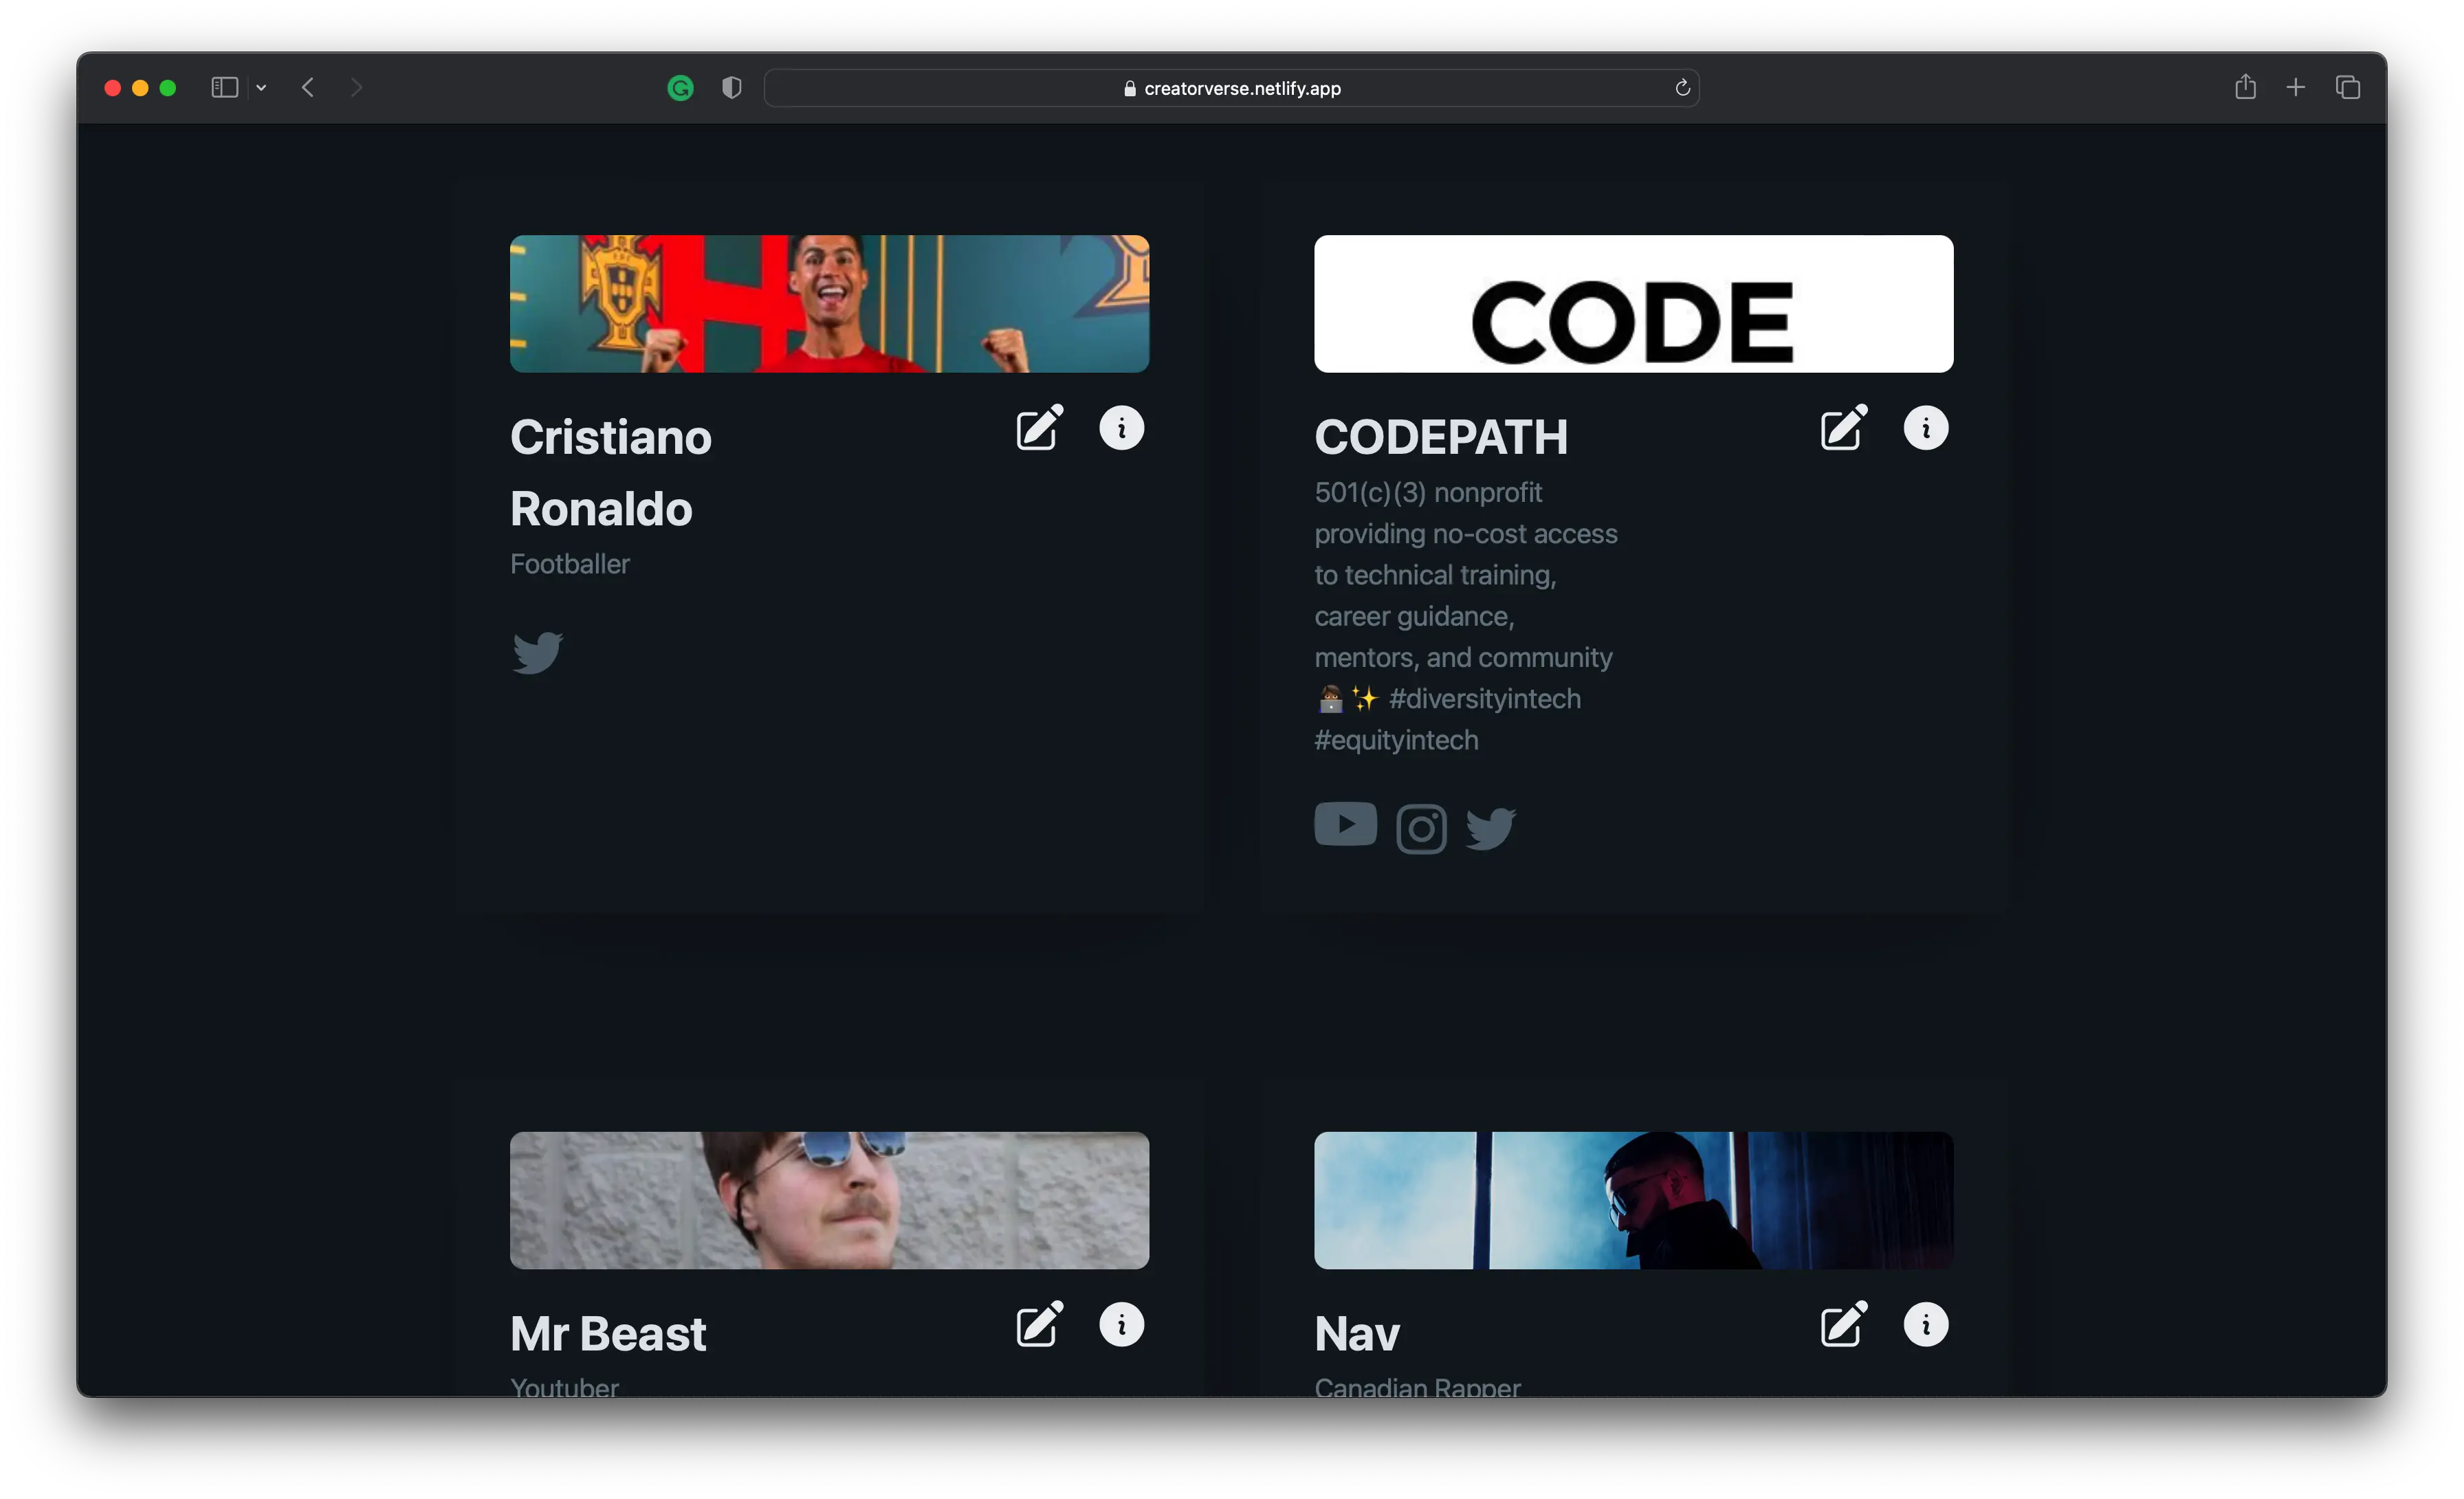View CODEPATH details via info icon
The height and width of the screenshot is (1499, 2464).
coord(1925,428)
